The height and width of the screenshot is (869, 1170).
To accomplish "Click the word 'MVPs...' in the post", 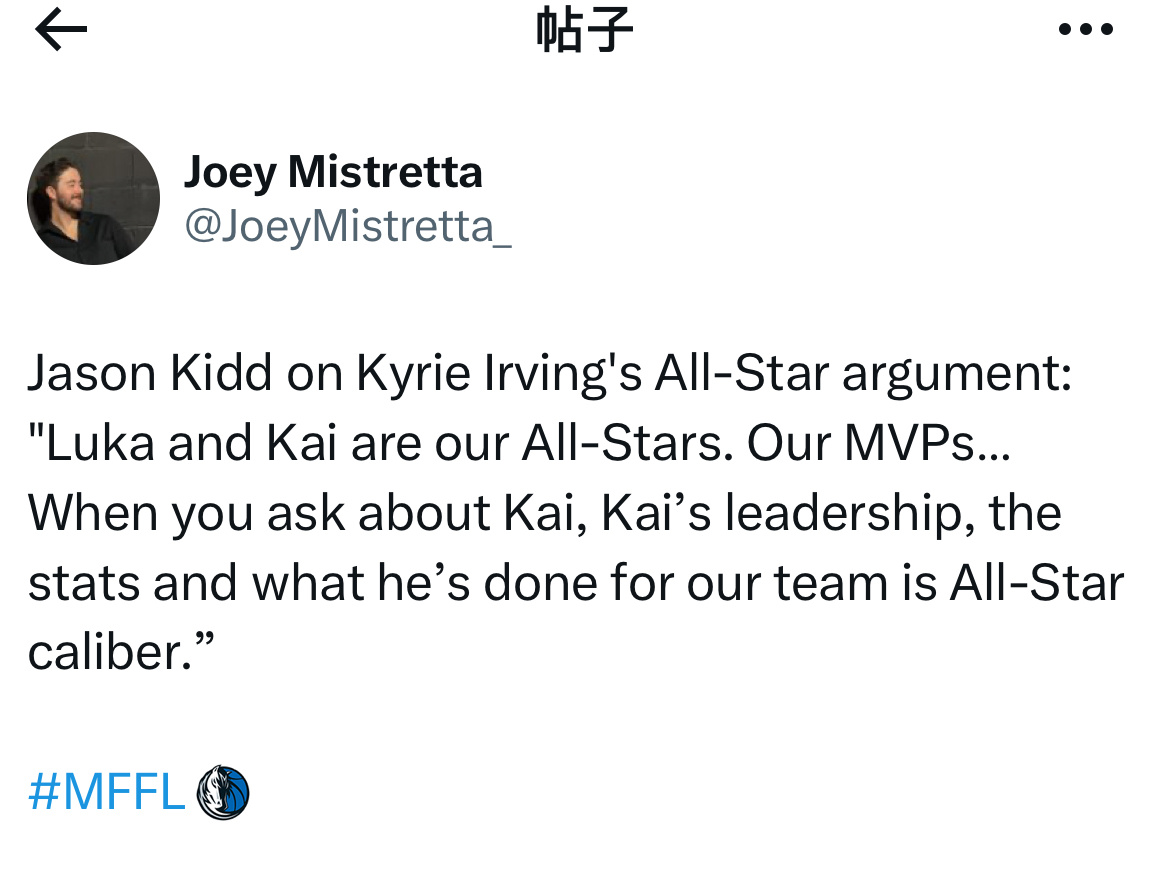I will click(x=927, y=443).
